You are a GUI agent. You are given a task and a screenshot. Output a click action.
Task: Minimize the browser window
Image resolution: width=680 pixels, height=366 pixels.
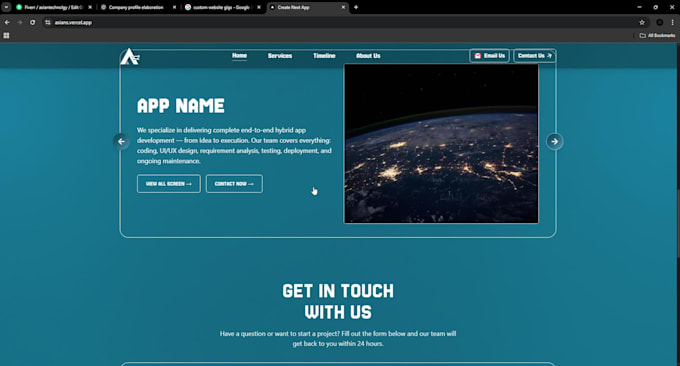(x=639, y=7)
